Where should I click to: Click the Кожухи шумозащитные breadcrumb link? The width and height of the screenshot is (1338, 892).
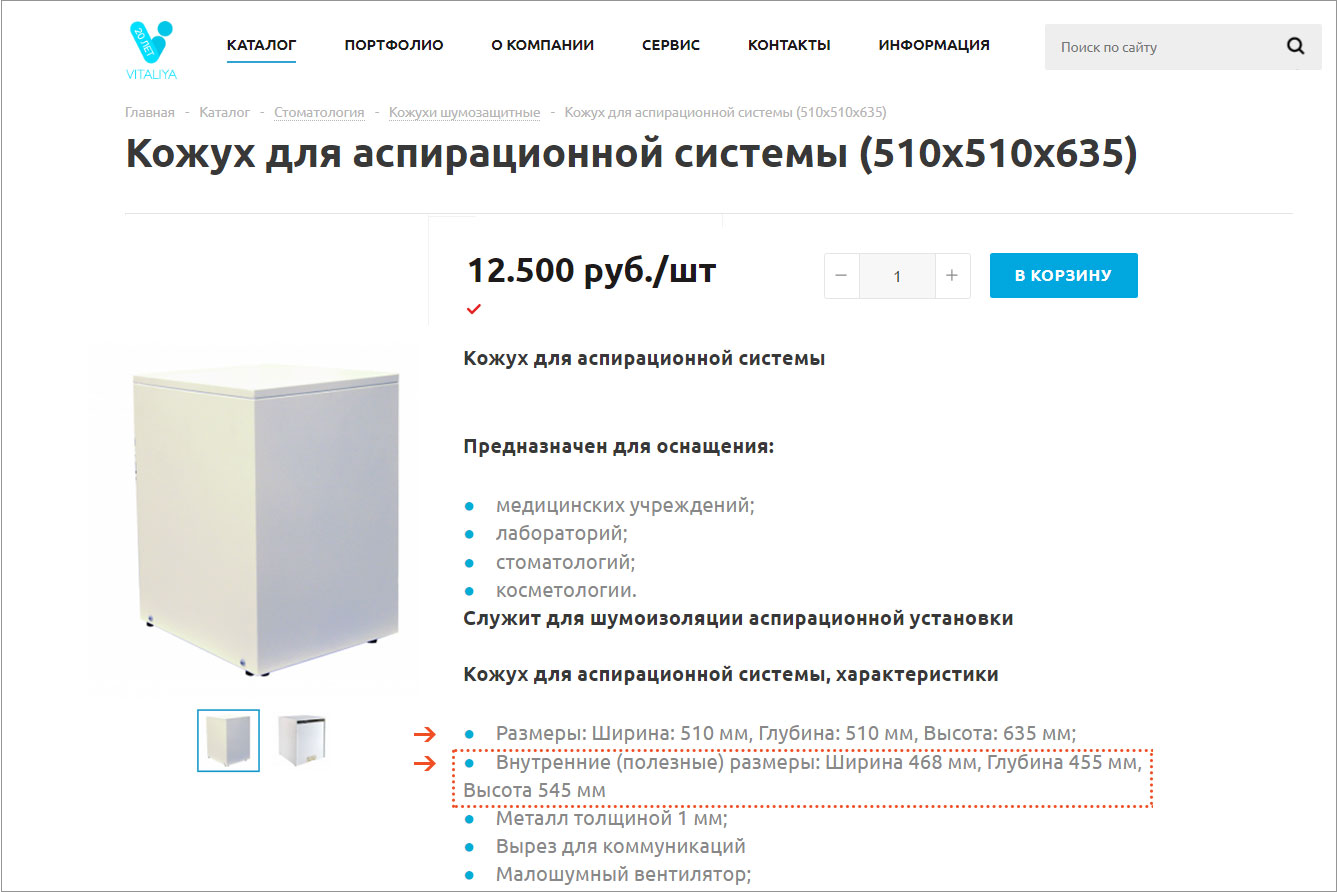tap(464, 112)
